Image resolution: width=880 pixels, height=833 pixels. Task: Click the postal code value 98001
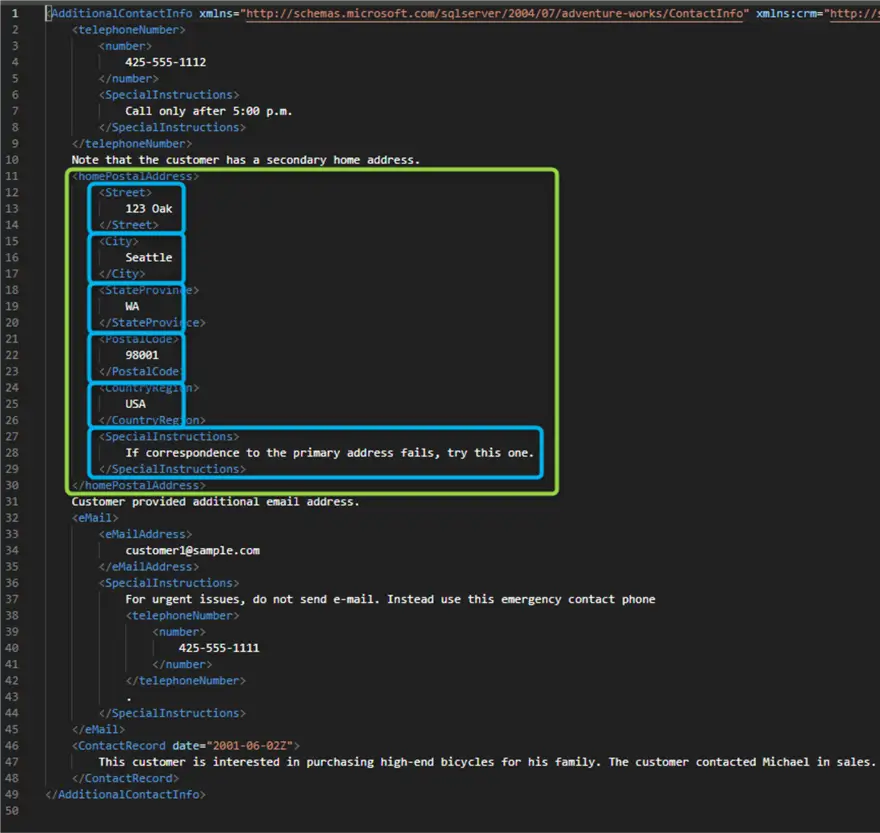point(141,355)
